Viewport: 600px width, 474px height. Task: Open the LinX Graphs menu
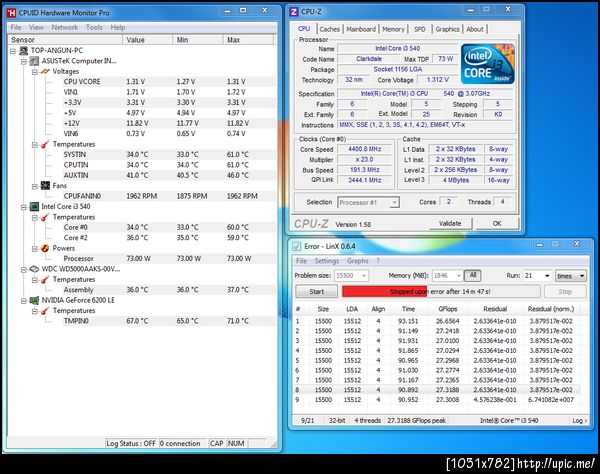coord(357,261)
